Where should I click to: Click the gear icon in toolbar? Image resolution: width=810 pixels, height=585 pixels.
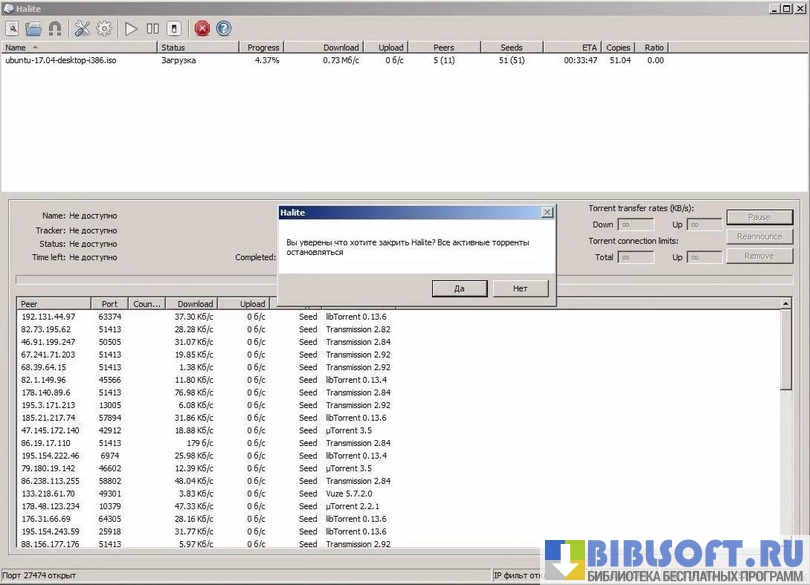(103, 28)
